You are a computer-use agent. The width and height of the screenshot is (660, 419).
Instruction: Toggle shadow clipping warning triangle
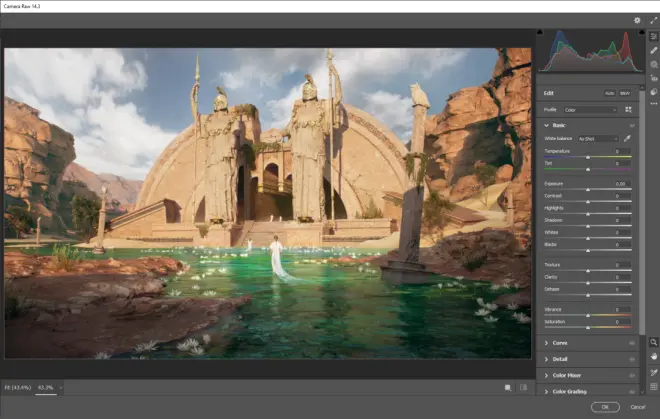pyautogui.click(x=540, y=32)
